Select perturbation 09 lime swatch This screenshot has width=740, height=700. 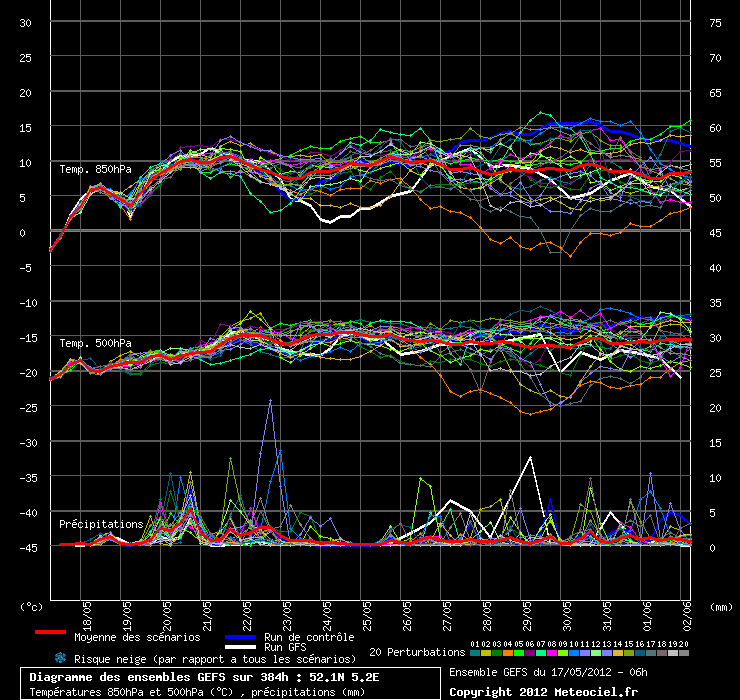pos(563,653)
